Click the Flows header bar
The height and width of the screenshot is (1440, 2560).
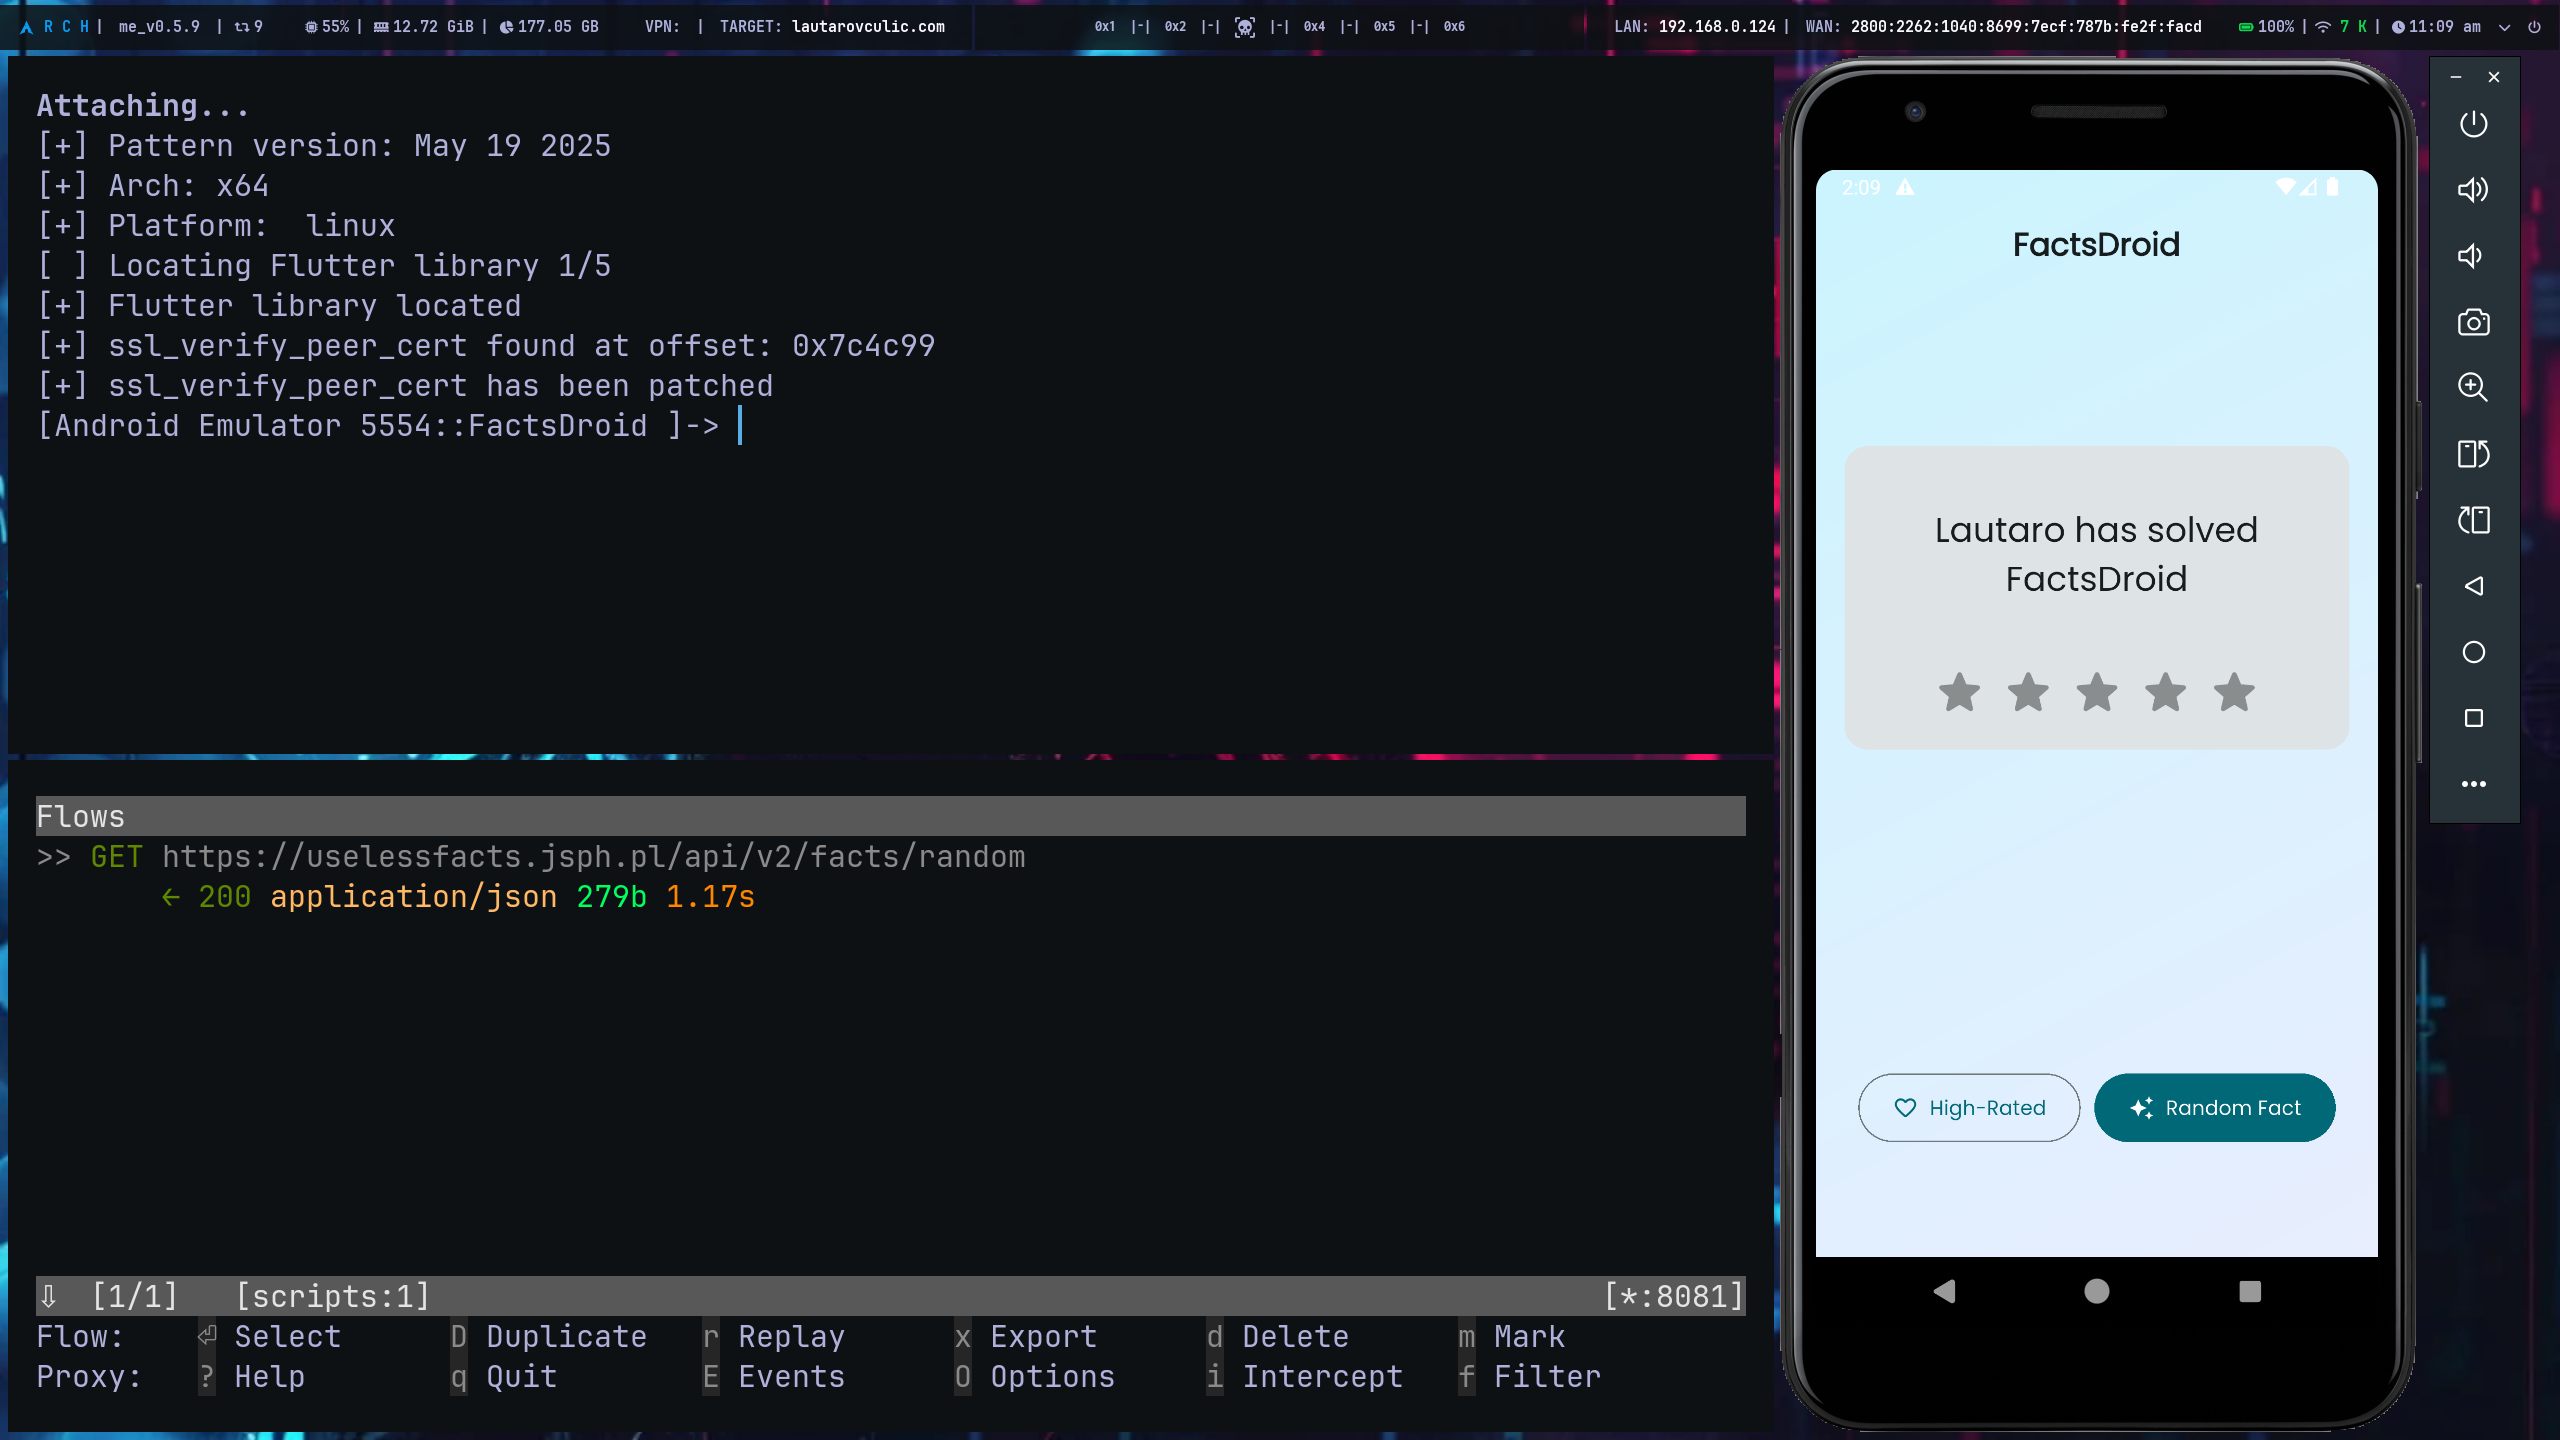click(890, 816)
